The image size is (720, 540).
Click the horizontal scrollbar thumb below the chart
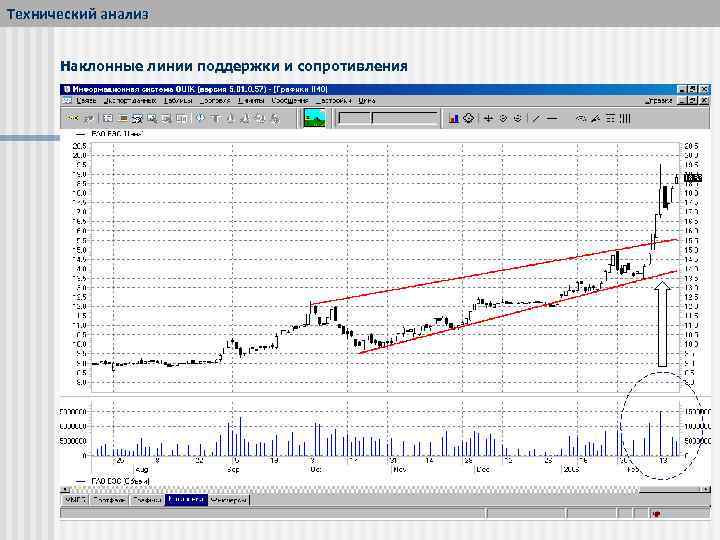click(670, 489)
